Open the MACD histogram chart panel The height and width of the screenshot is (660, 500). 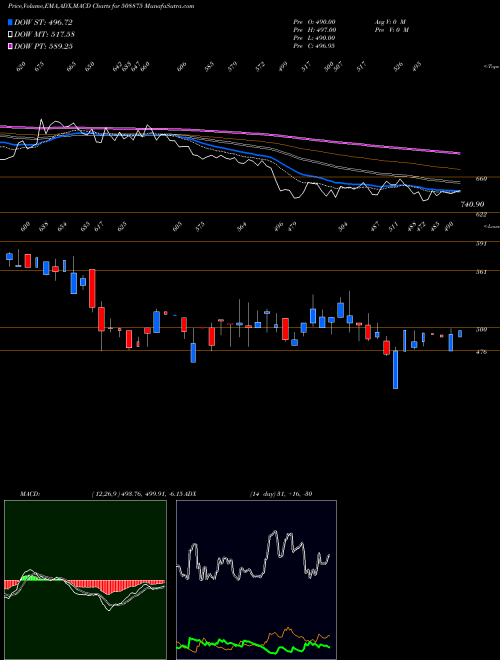coord(85,580)
